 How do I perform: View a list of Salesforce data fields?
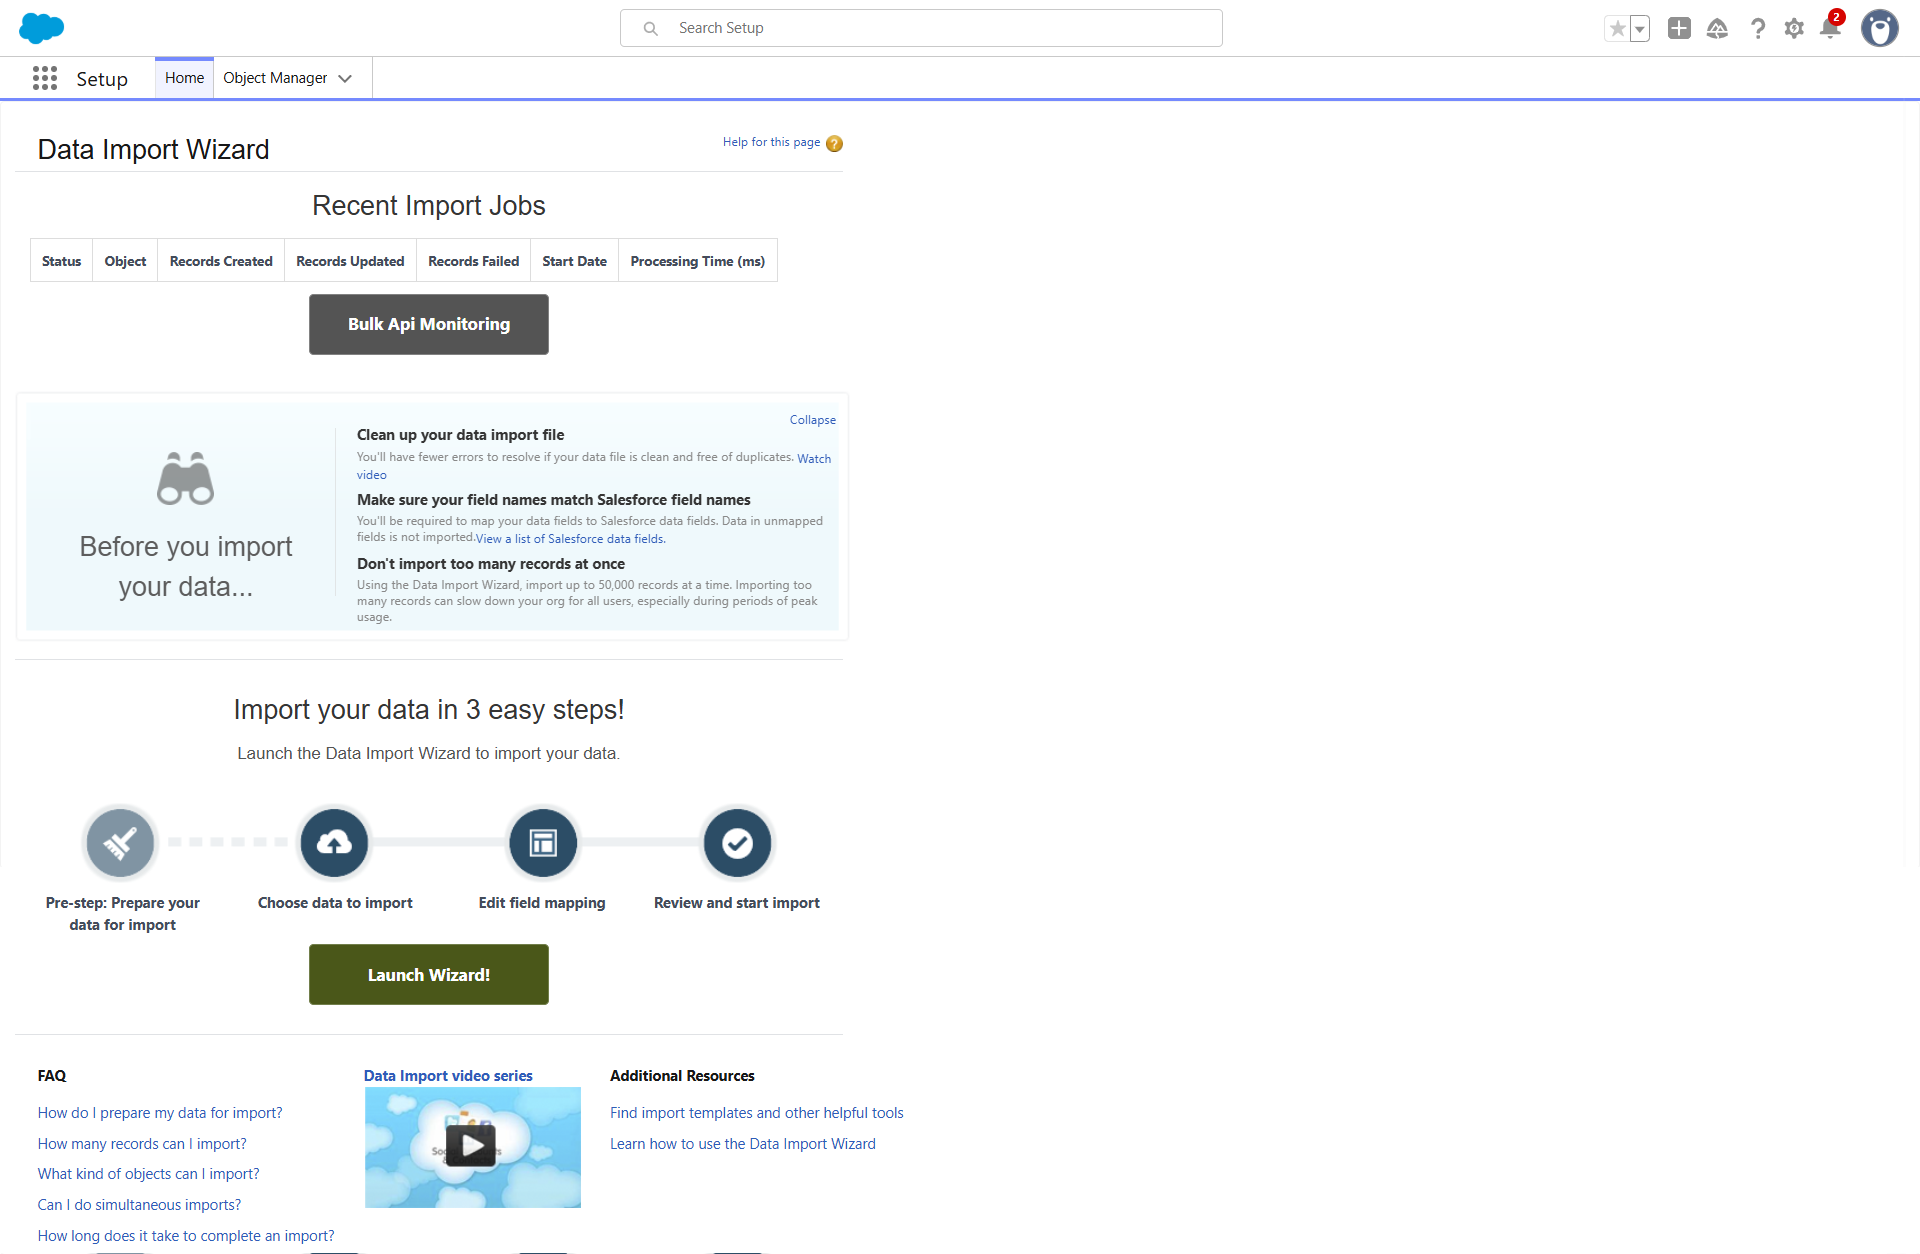coord(570,539)
